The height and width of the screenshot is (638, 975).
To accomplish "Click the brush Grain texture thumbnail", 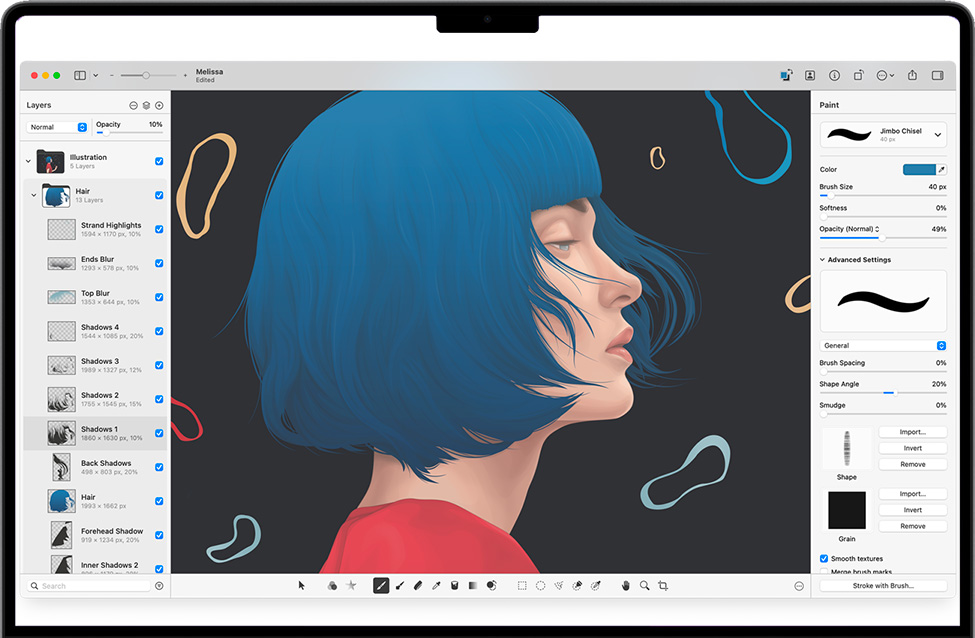I will tap(847, 510).
